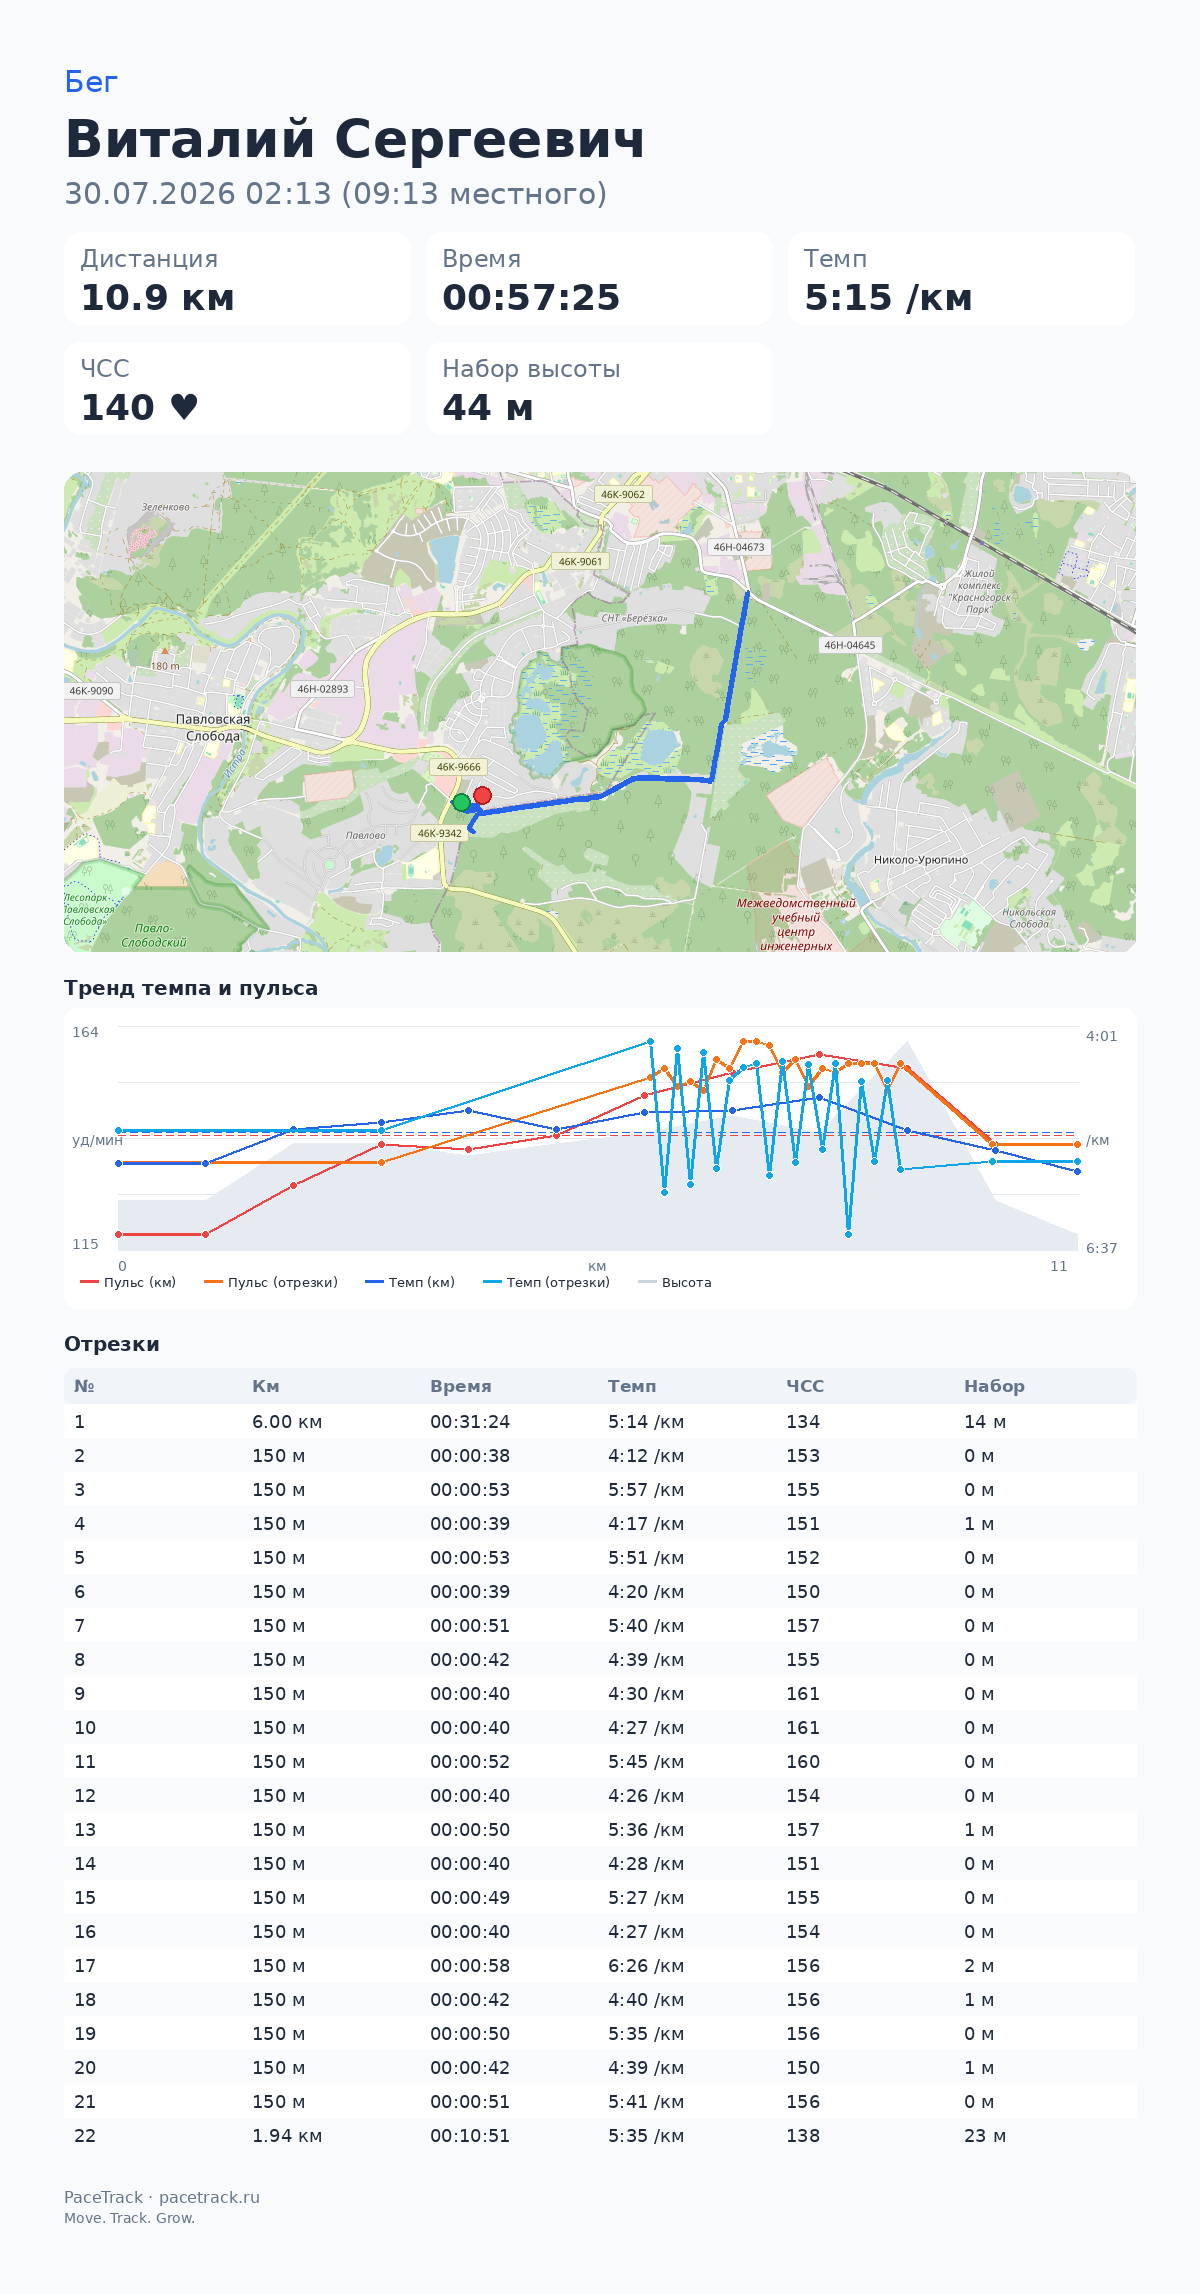The image size is (1200, 2294).
Task: Click the 46К-9062 road label on map
Action: (x=623, y=494)
